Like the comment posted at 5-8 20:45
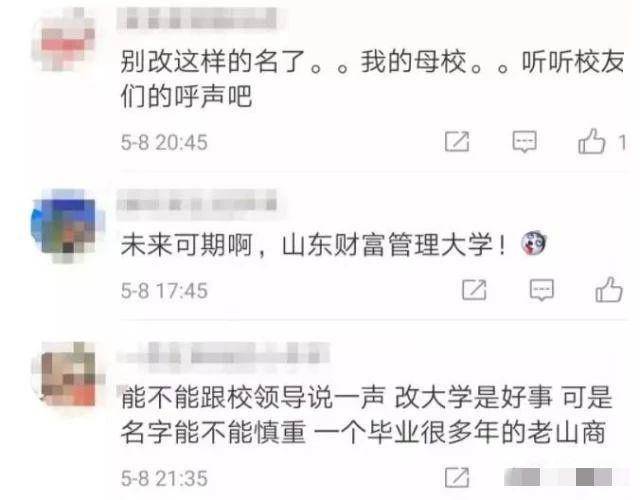Screen dimensions: 640x500 point(591,141)
